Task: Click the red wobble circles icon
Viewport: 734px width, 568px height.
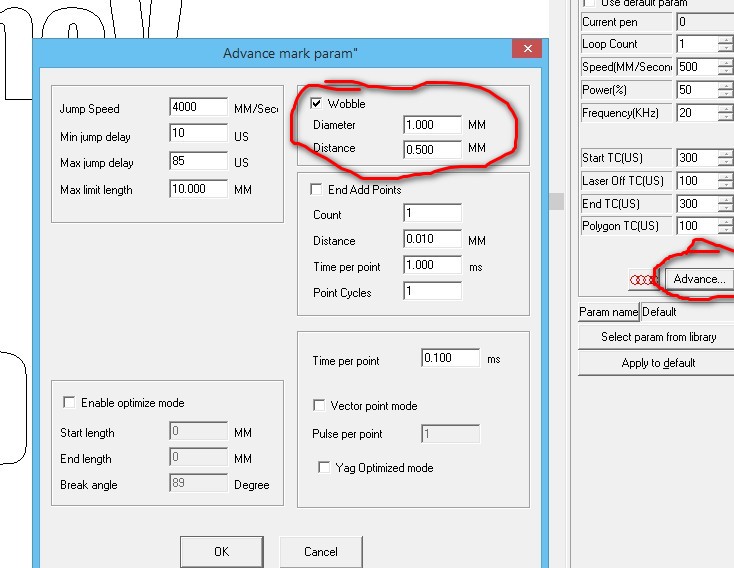Action: tap(643, 279)
